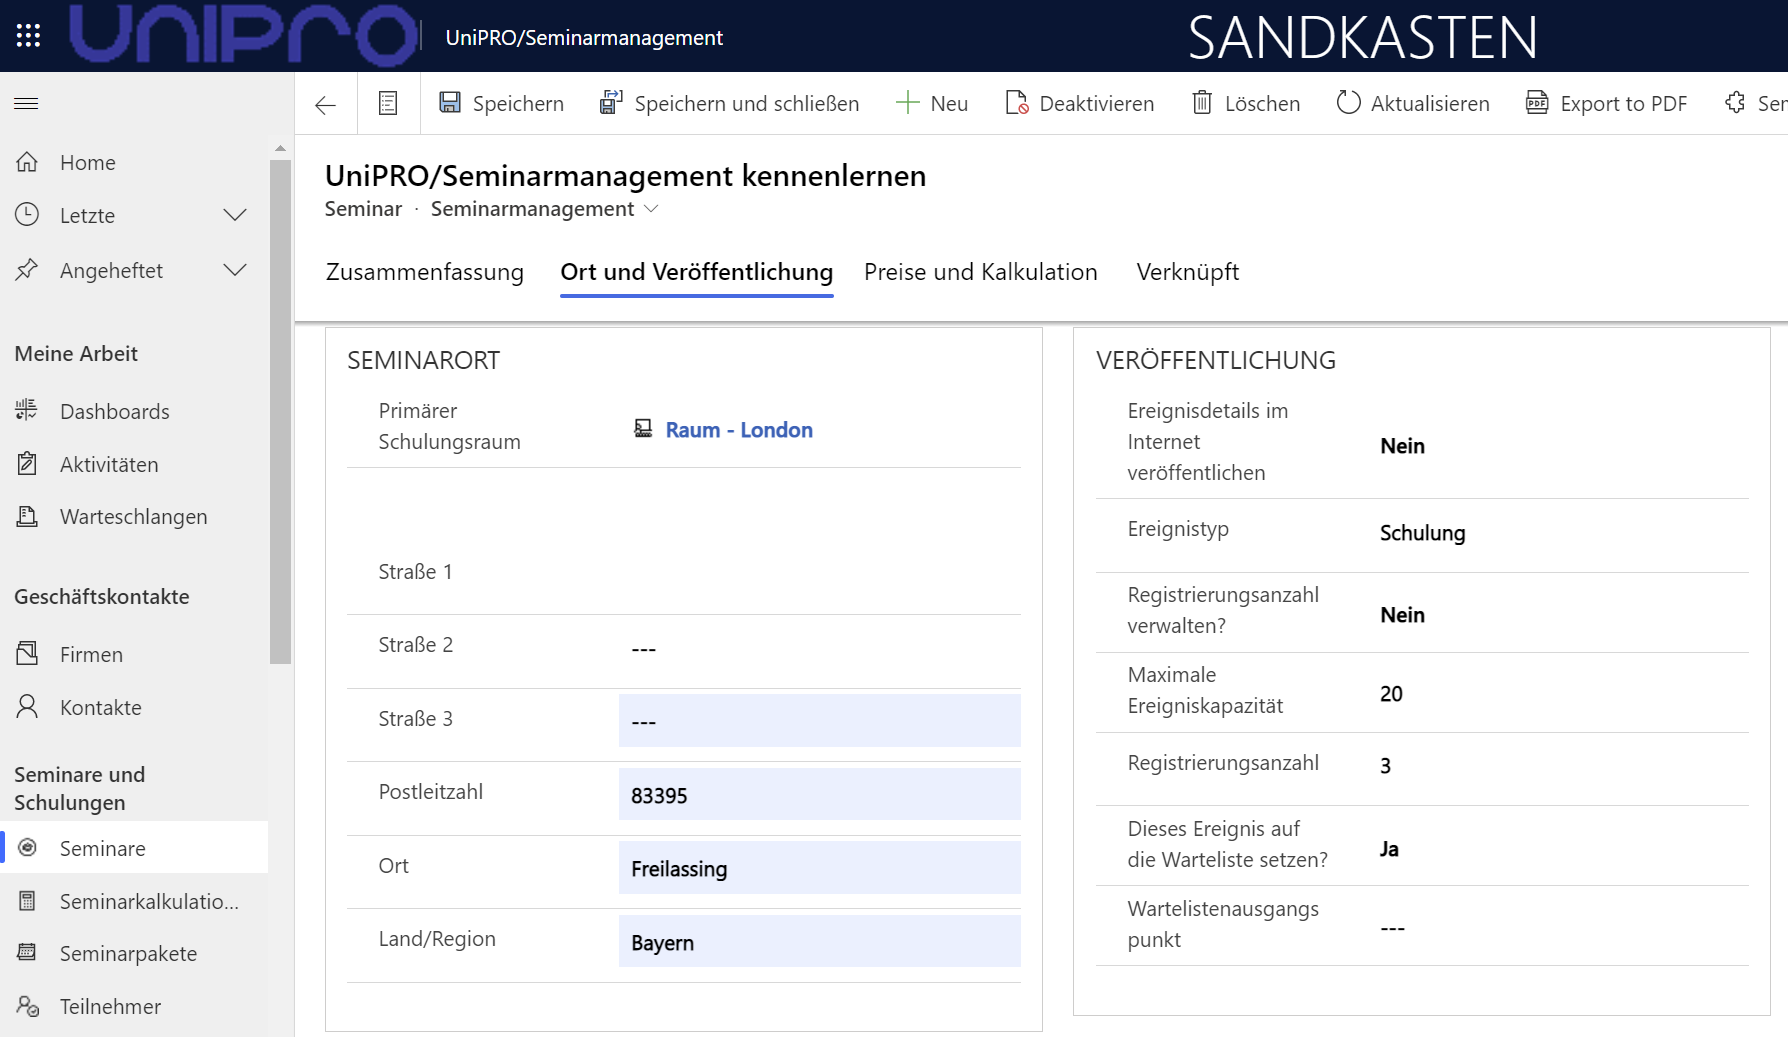This screenshot has height=1037, width=1788.
Task: Open the Raum - London link
Action: [739, 430]
